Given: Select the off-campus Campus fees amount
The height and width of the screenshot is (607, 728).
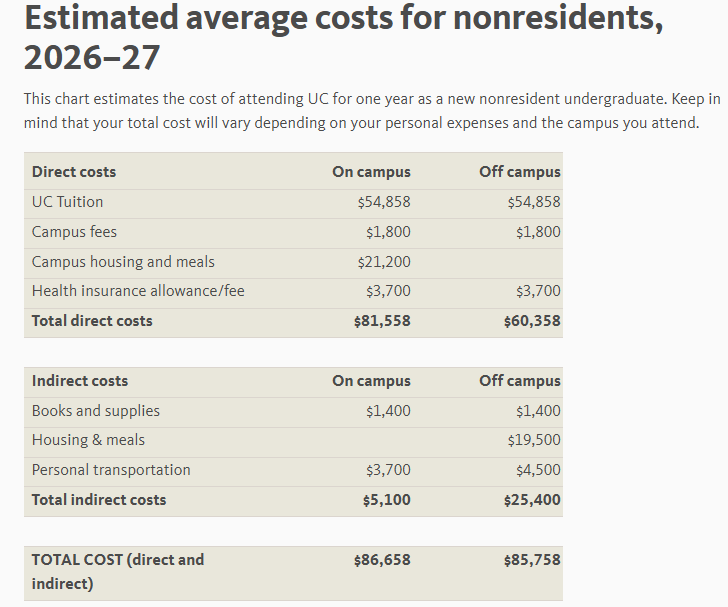Looking at the screenshot, I should 538,232.
